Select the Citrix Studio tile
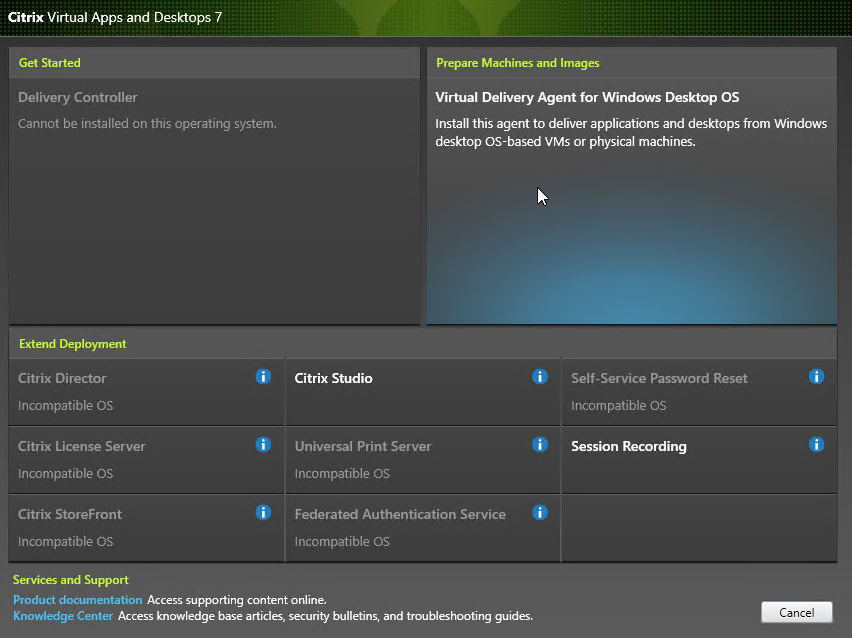 pos(423,392)
